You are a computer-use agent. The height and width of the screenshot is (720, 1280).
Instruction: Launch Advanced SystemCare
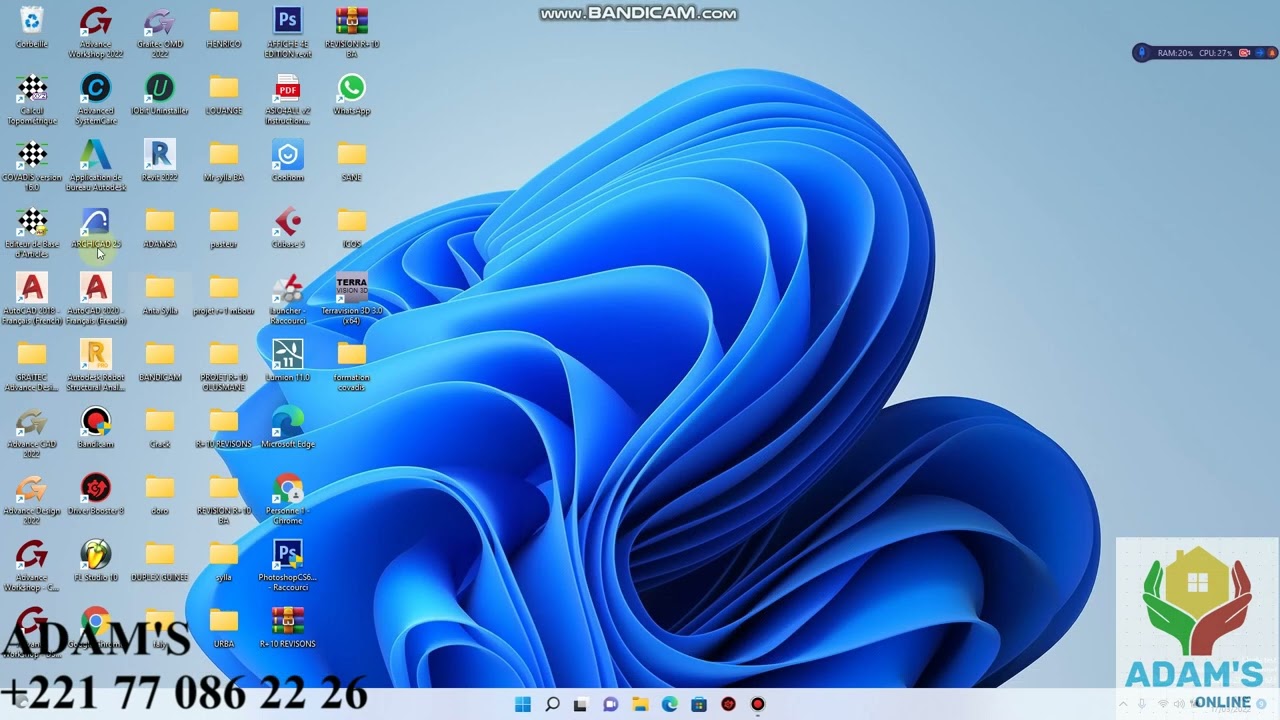(x=96, y=99)
